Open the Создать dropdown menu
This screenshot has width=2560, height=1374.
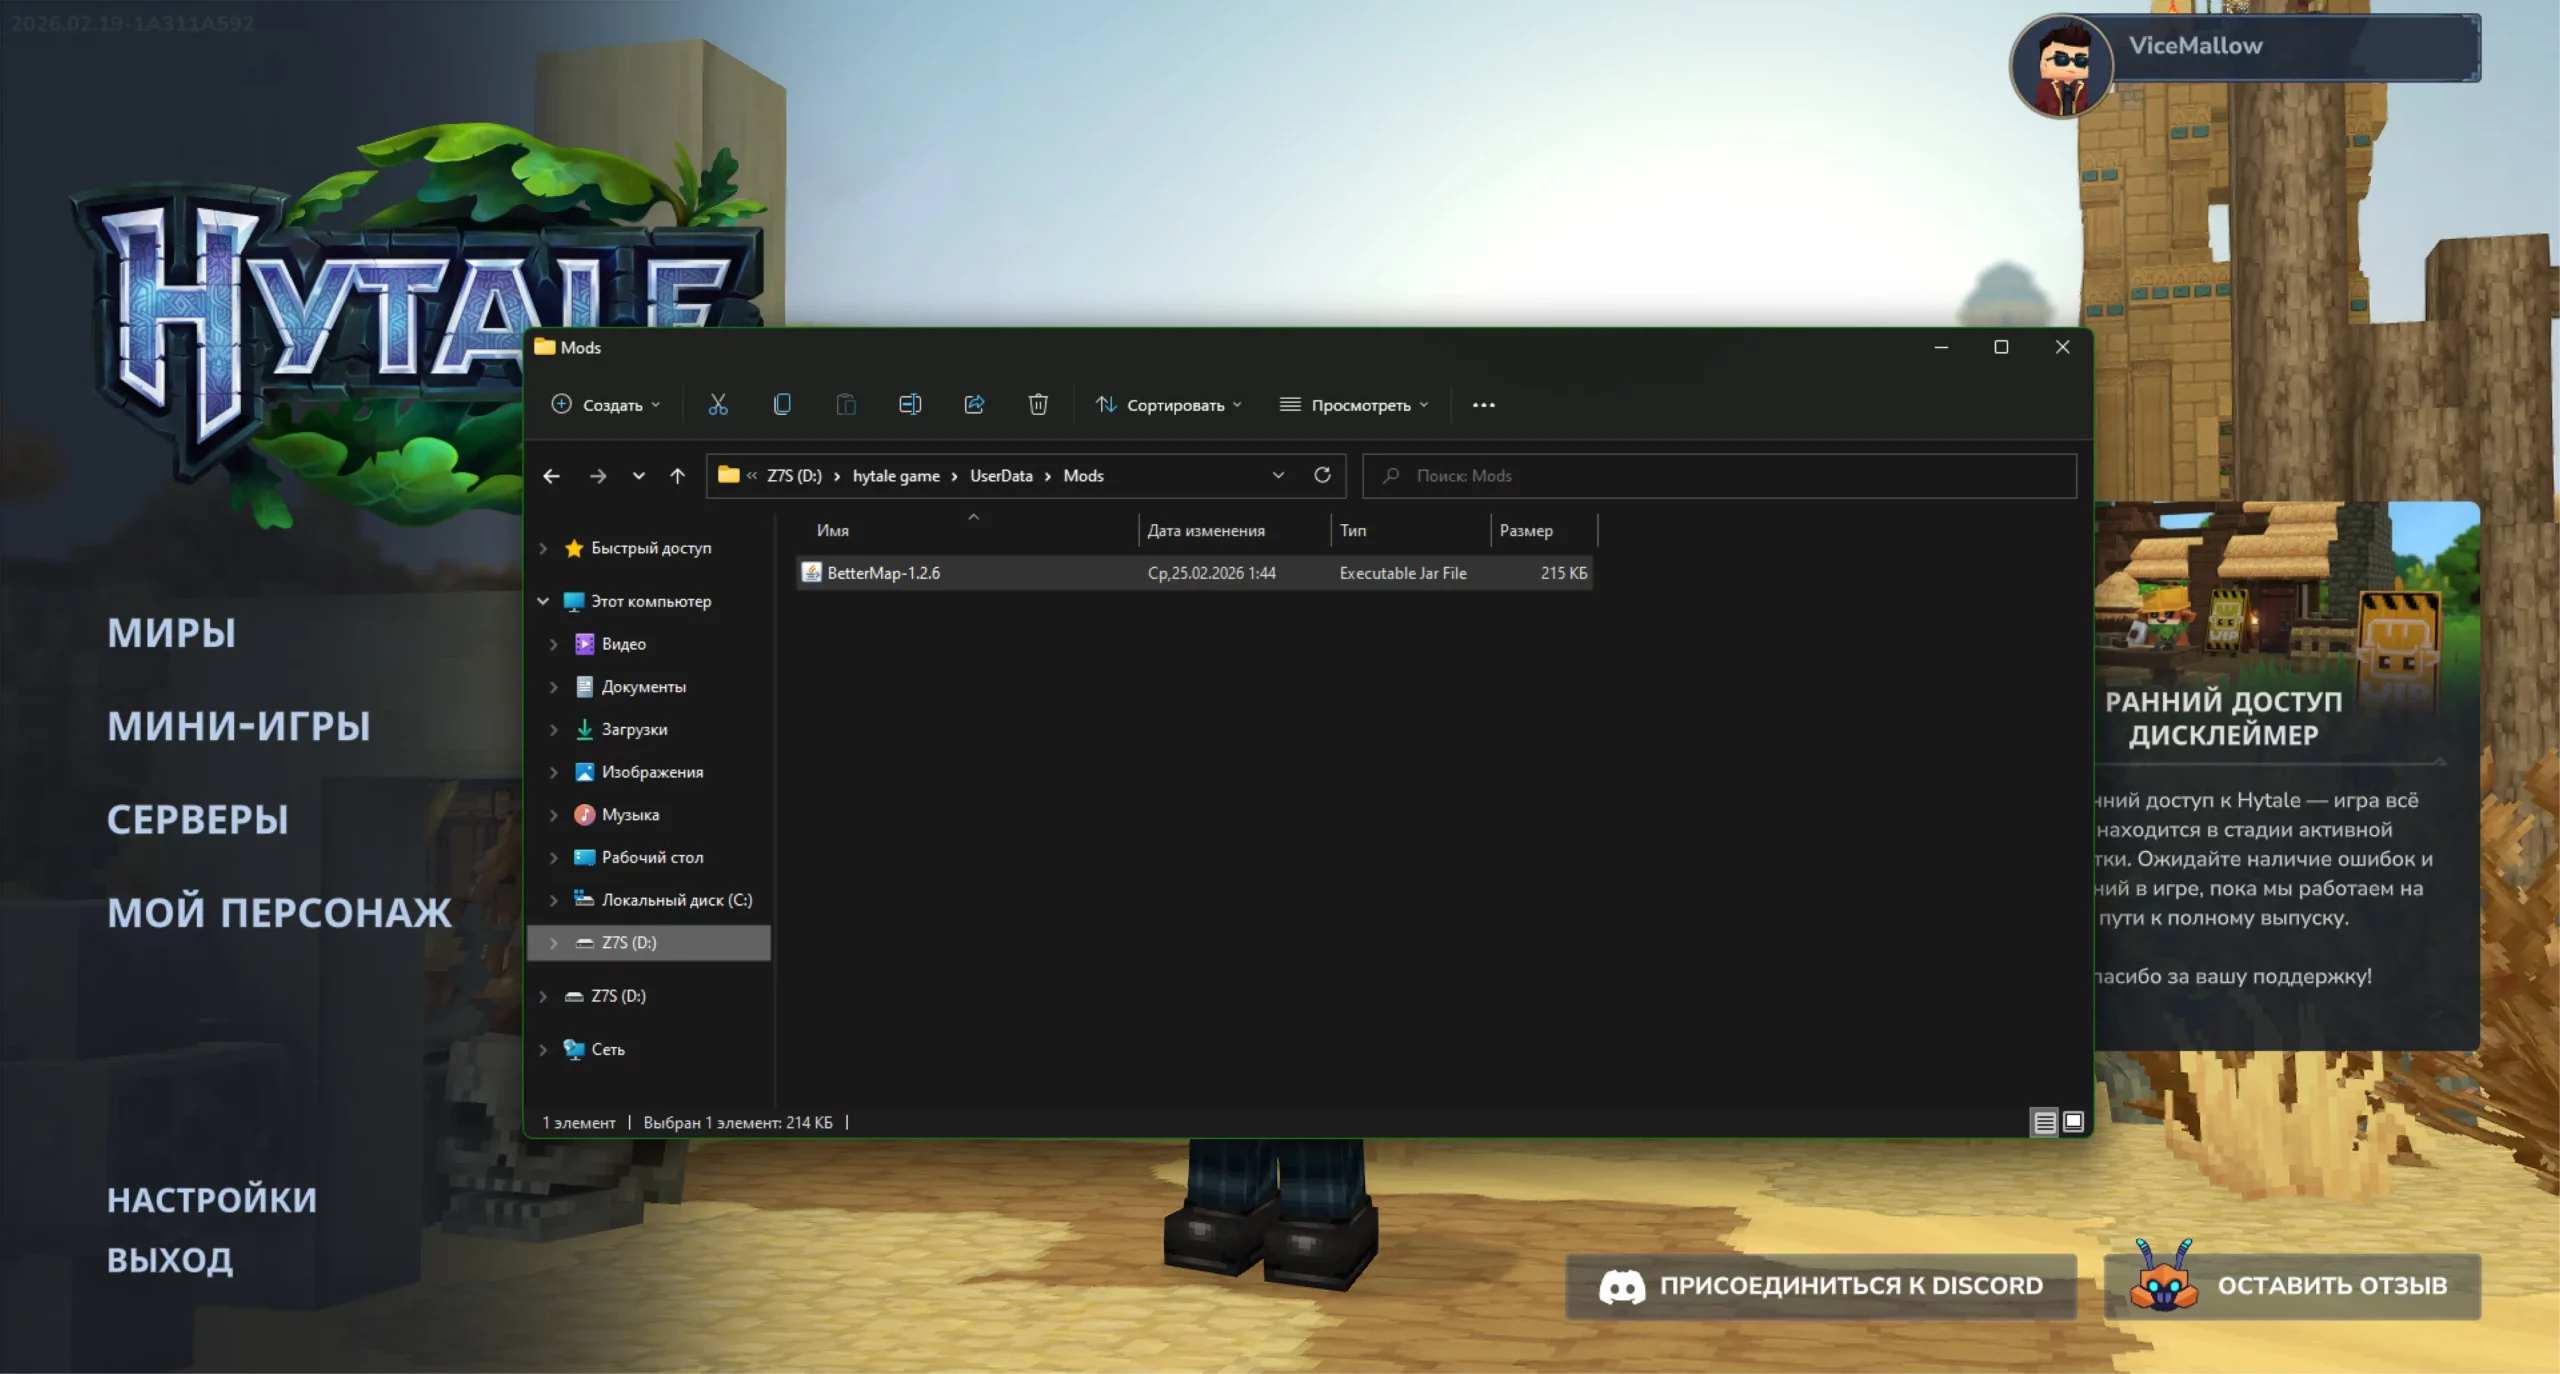tap(606, 405)
